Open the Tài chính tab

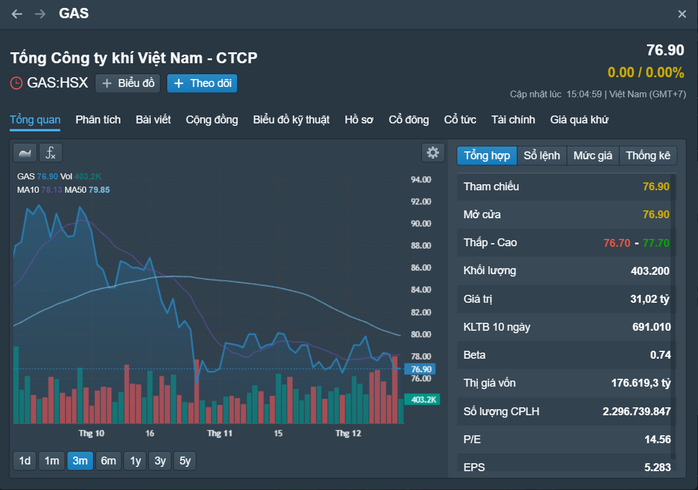[x=513, y=120]
